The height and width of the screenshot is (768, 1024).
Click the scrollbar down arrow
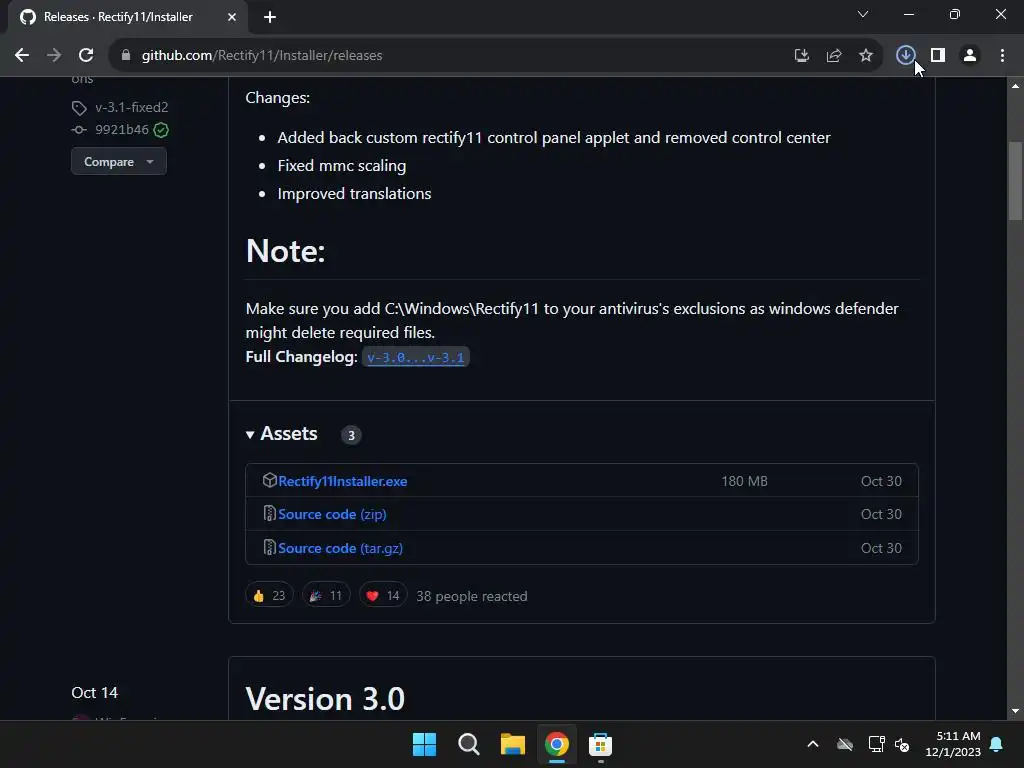1015,711
